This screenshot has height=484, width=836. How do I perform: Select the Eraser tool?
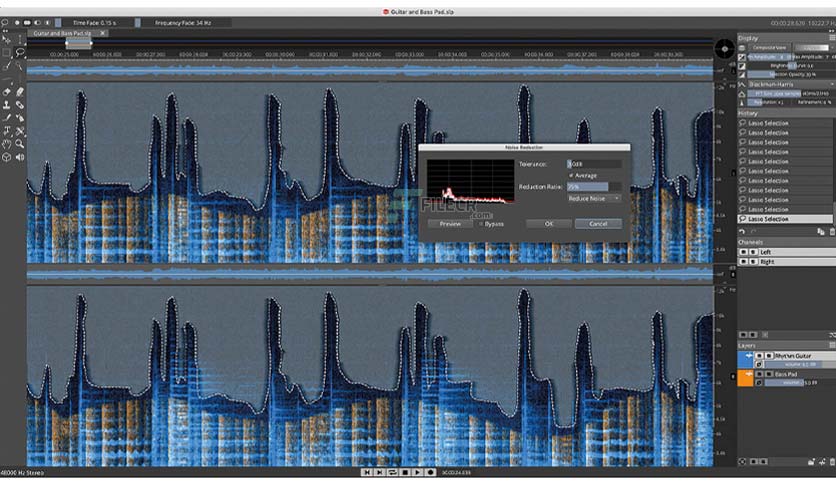[x=6, y=92]
